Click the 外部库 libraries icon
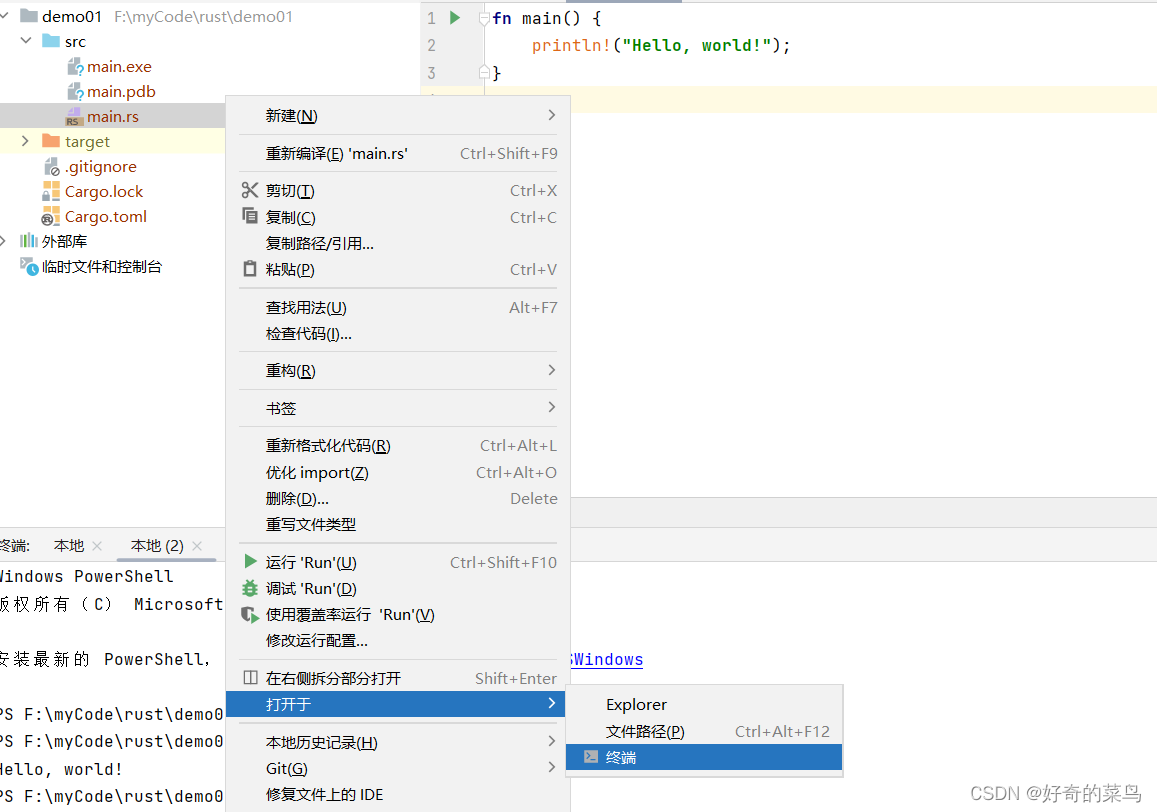Viewport: 1157px width, 812px height. pos(30,241)
